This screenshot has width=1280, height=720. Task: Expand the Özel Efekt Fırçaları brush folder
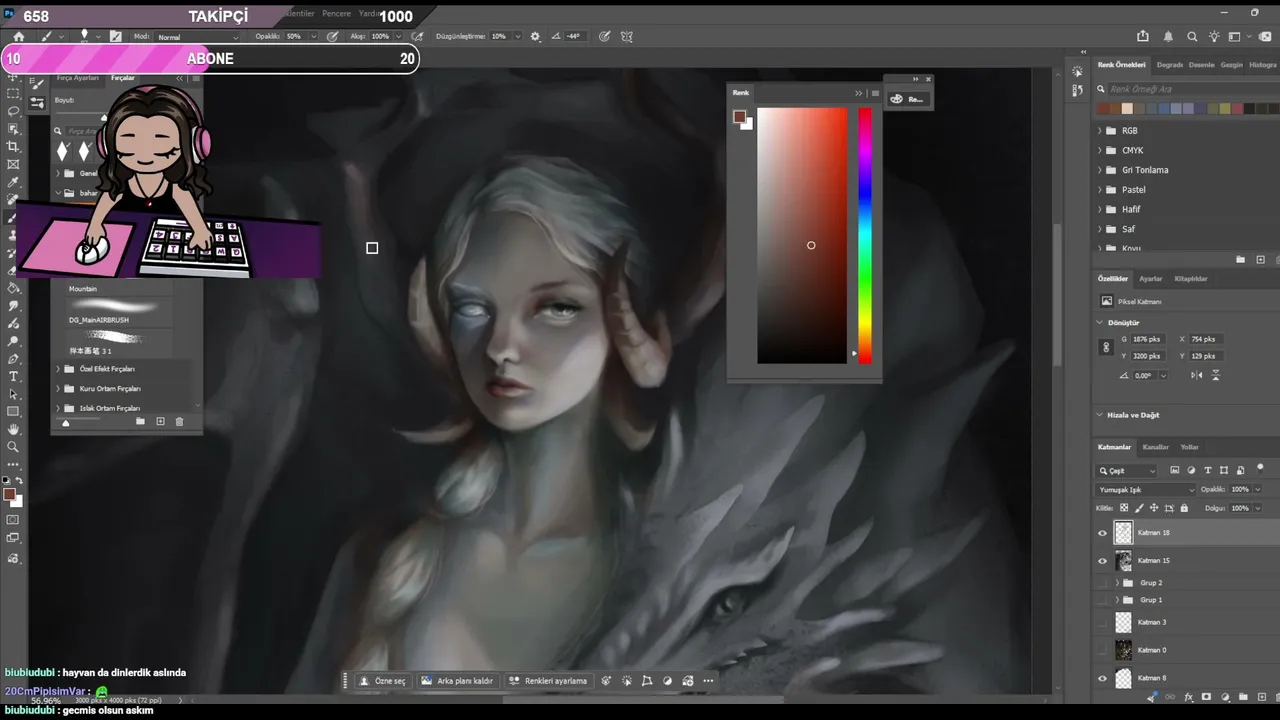point(58,369)
